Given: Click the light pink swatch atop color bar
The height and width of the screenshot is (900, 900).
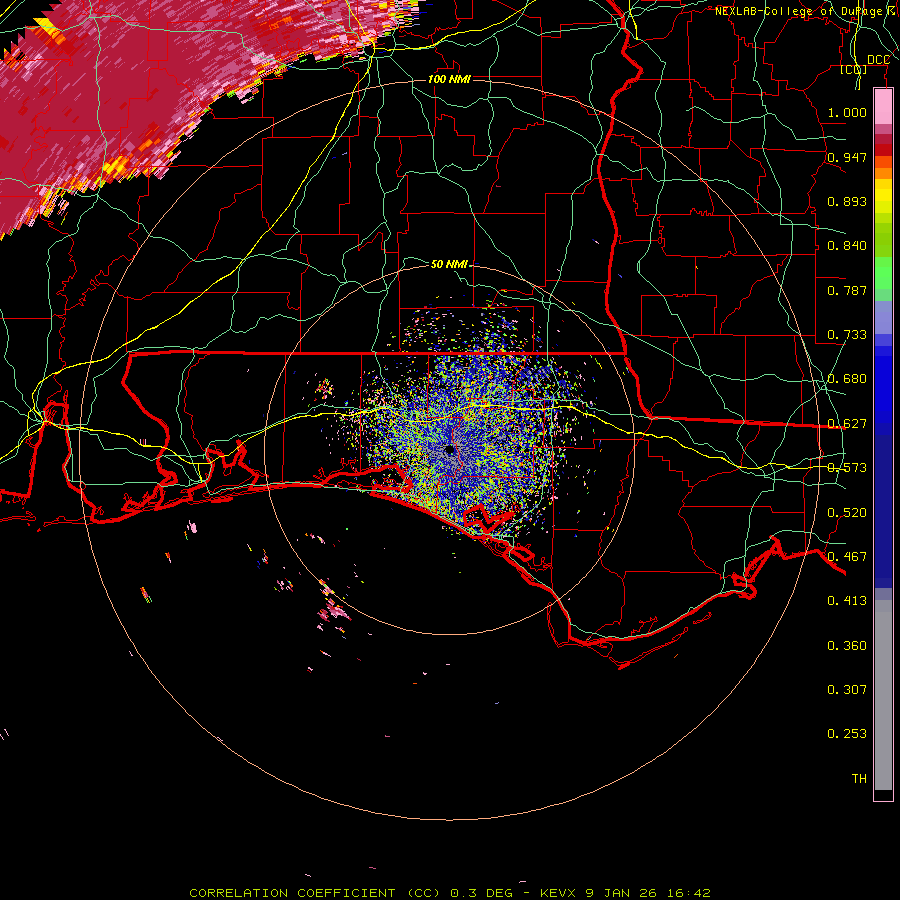Looking at the screenshot, I should 883,107.
